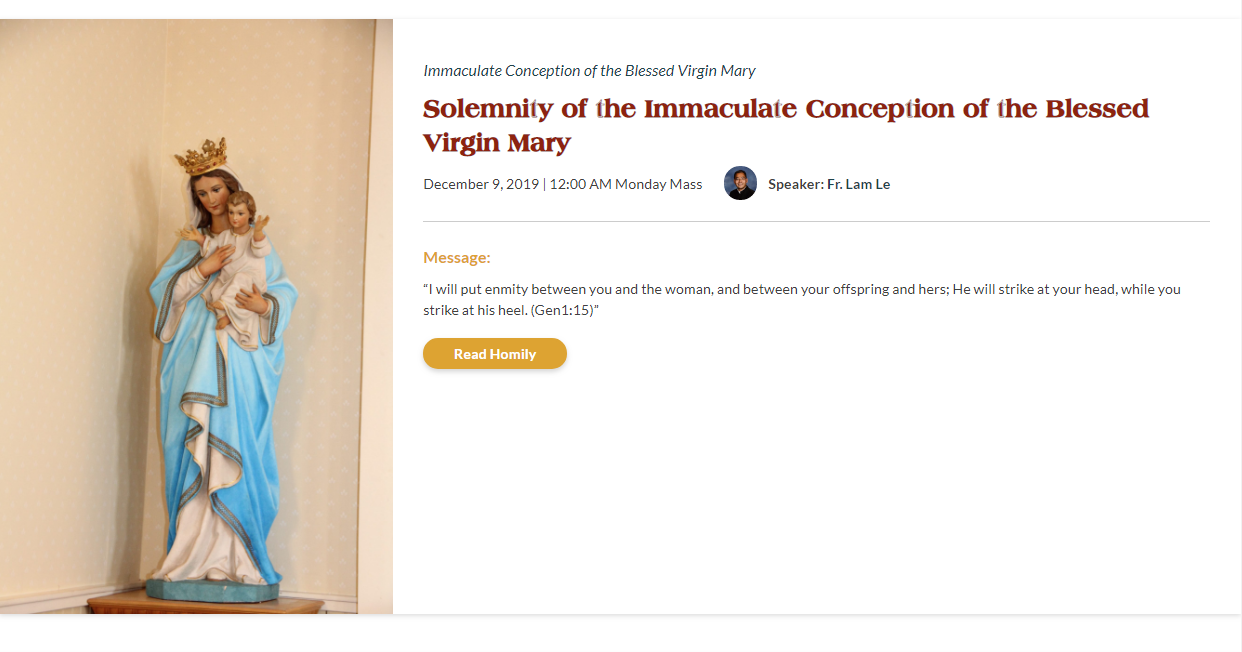Open the Solemnity of the Immaculate Conception title
Screen dimensions: 1242x652
click(785, 109)
